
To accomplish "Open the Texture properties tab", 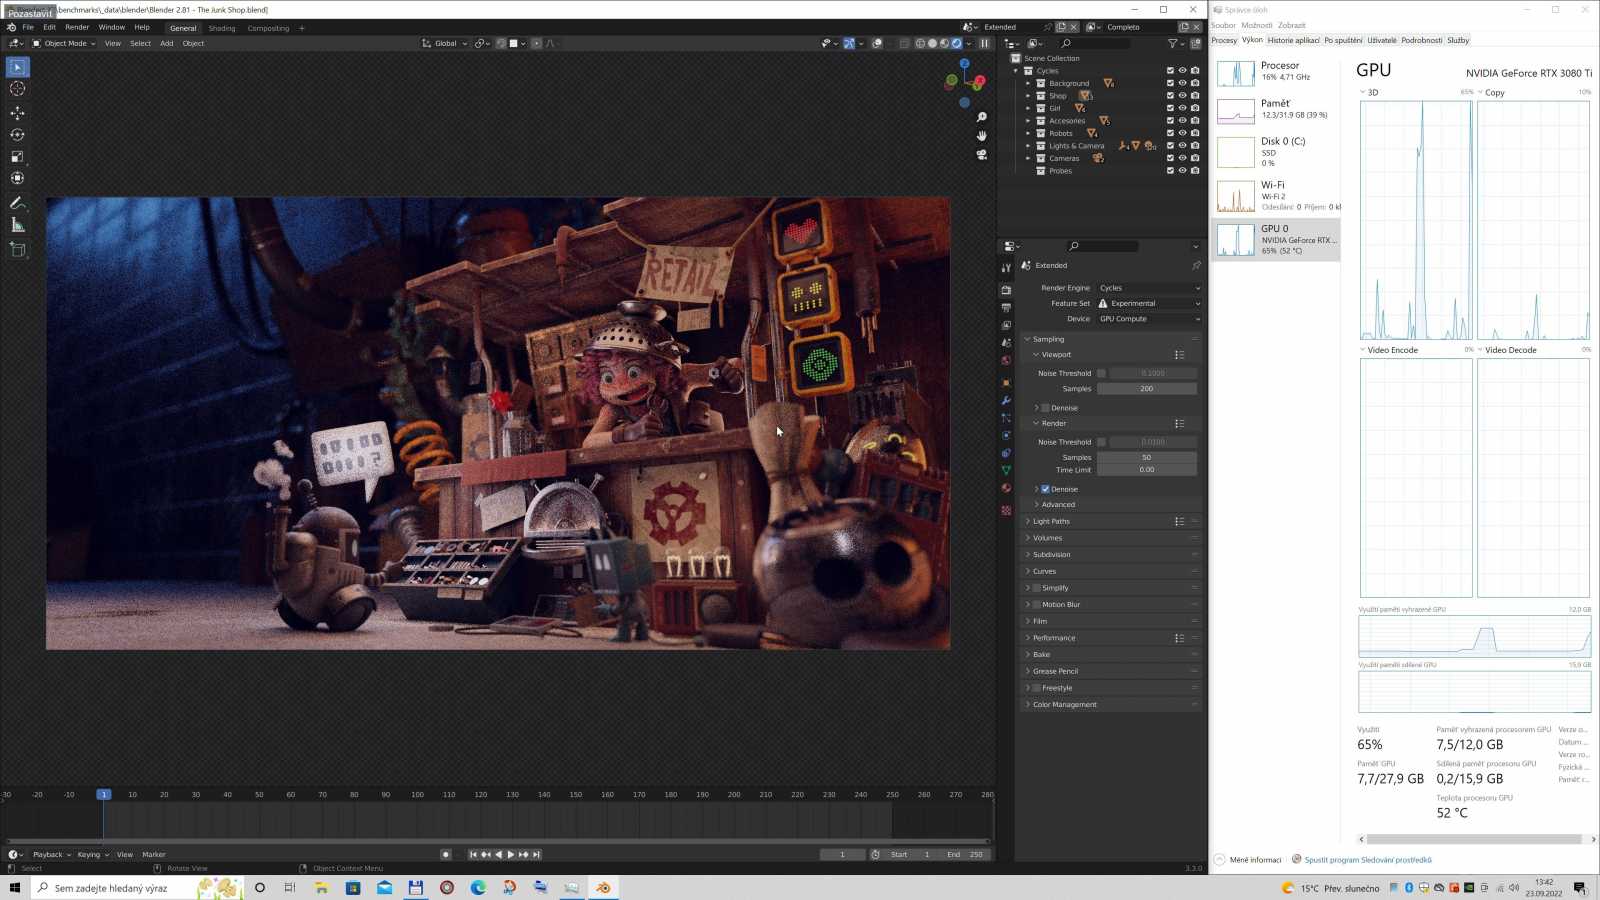I will 1006,510.
